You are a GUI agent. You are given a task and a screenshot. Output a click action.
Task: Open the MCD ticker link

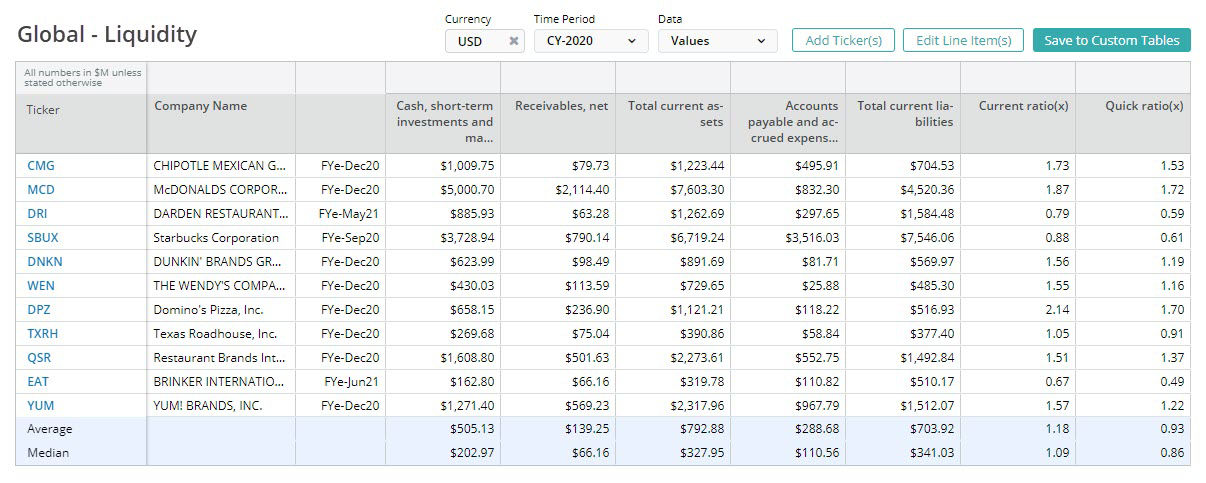[41, 189]
